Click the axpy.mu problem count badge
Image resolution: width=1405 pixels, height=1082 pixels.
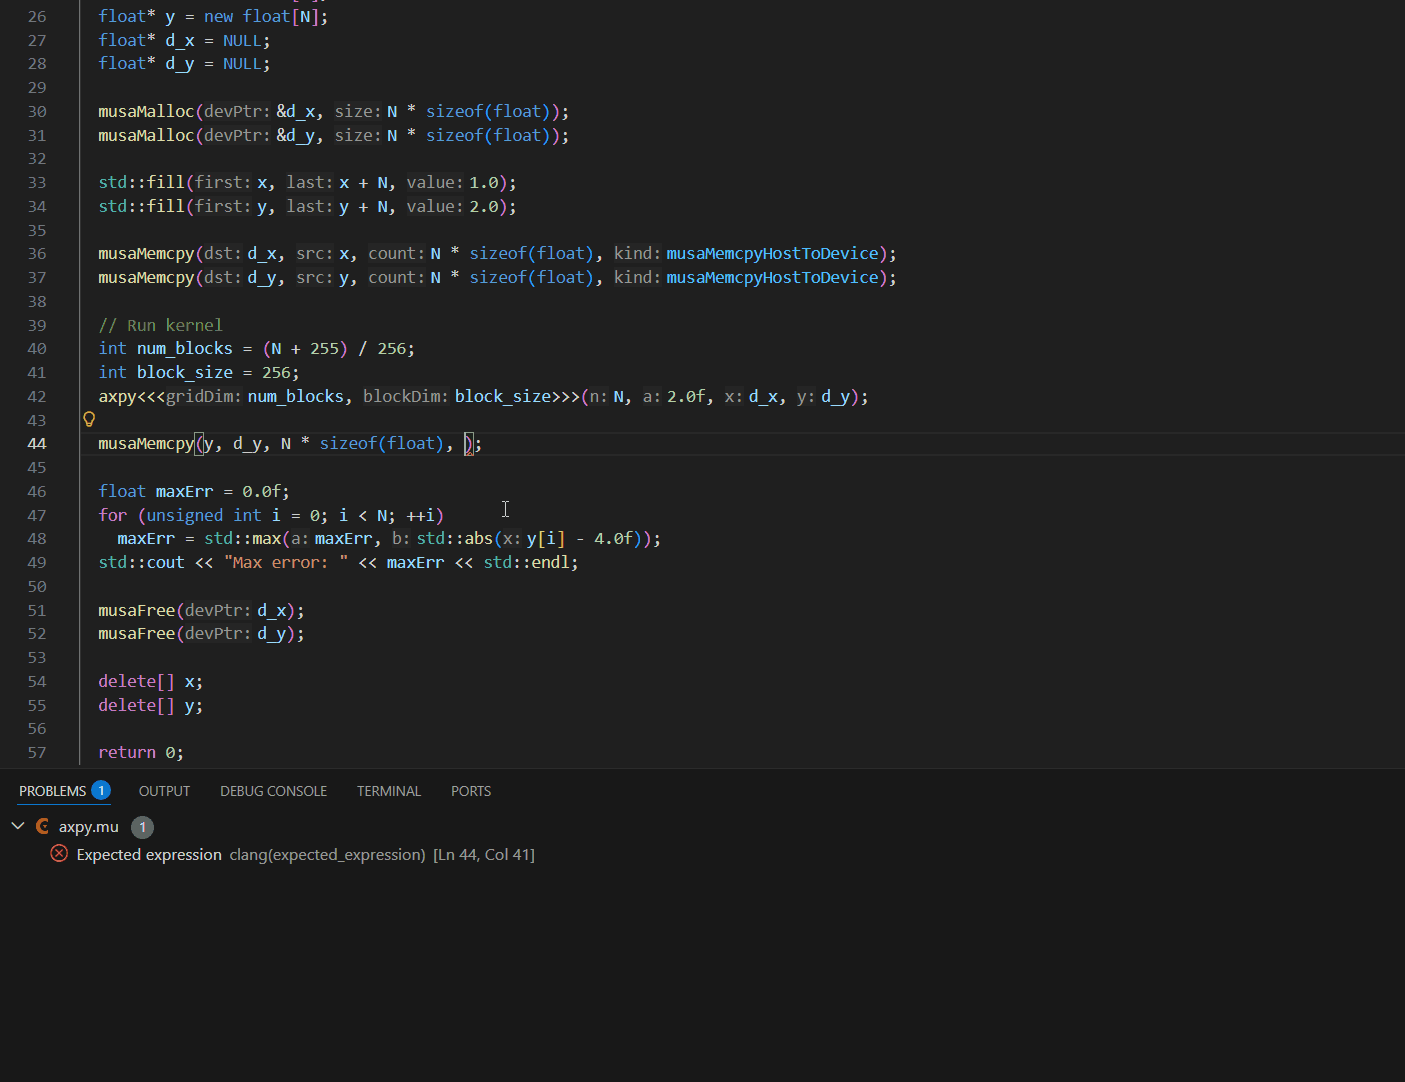(143, 827)
